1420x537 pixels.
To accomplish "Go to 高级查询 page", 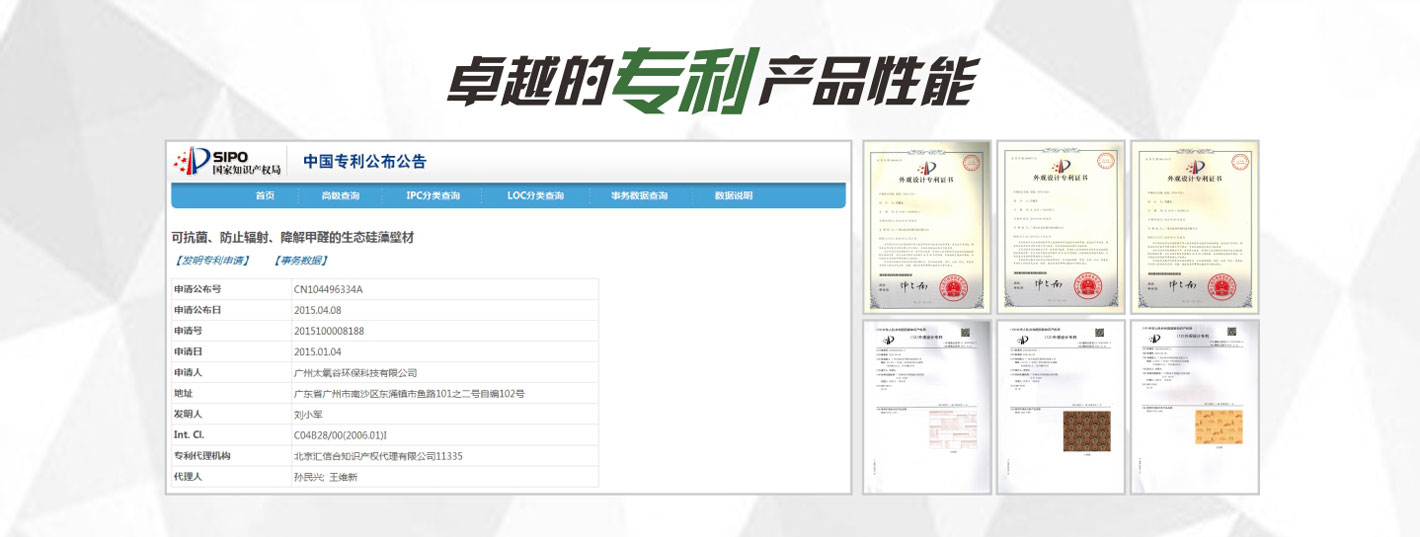I will coord(340,196).
